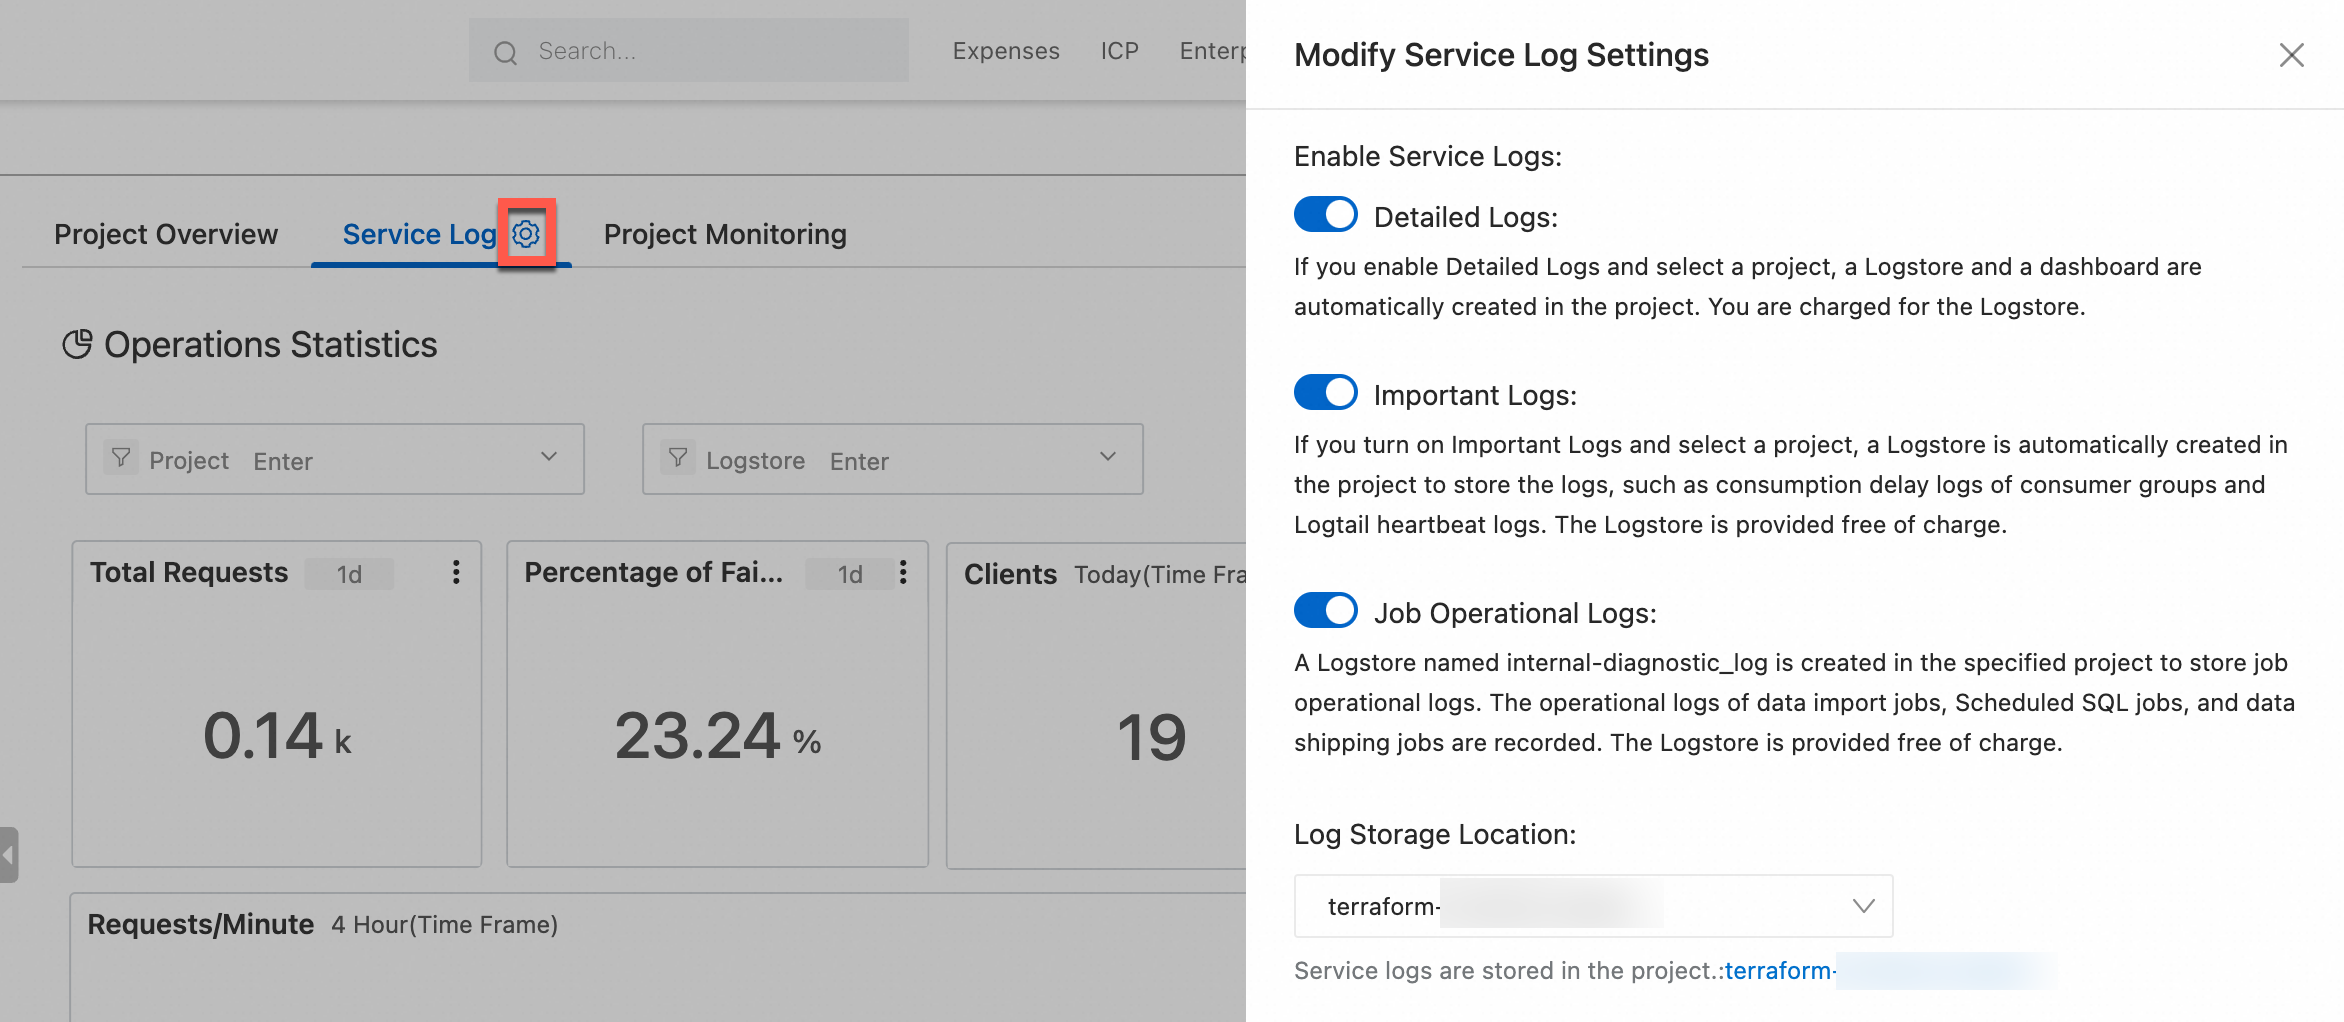Screen dimensions: 2344x1022
Task: Click the Service Log settings gear icon
Action: click(526, 234)
